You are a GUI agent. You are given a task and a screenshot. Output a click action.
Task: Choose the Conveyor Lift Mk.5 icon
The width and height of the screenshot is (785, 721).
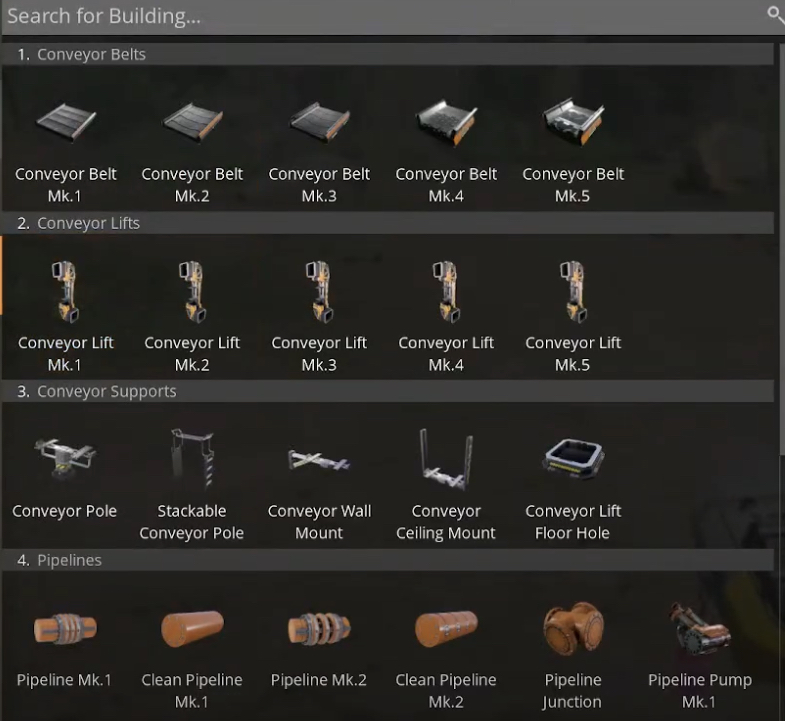(x=573, y=292)
